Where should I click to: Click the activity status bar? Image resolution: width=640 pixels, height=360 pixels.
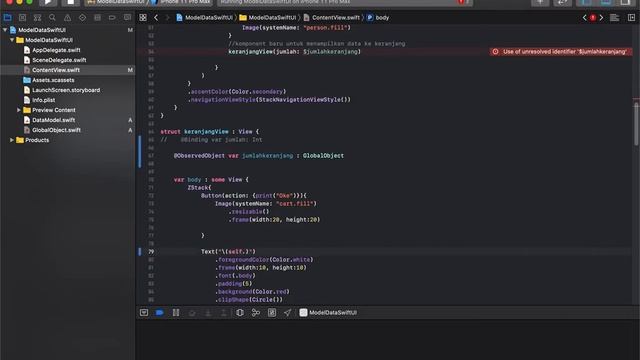click(x=345, y=2)
